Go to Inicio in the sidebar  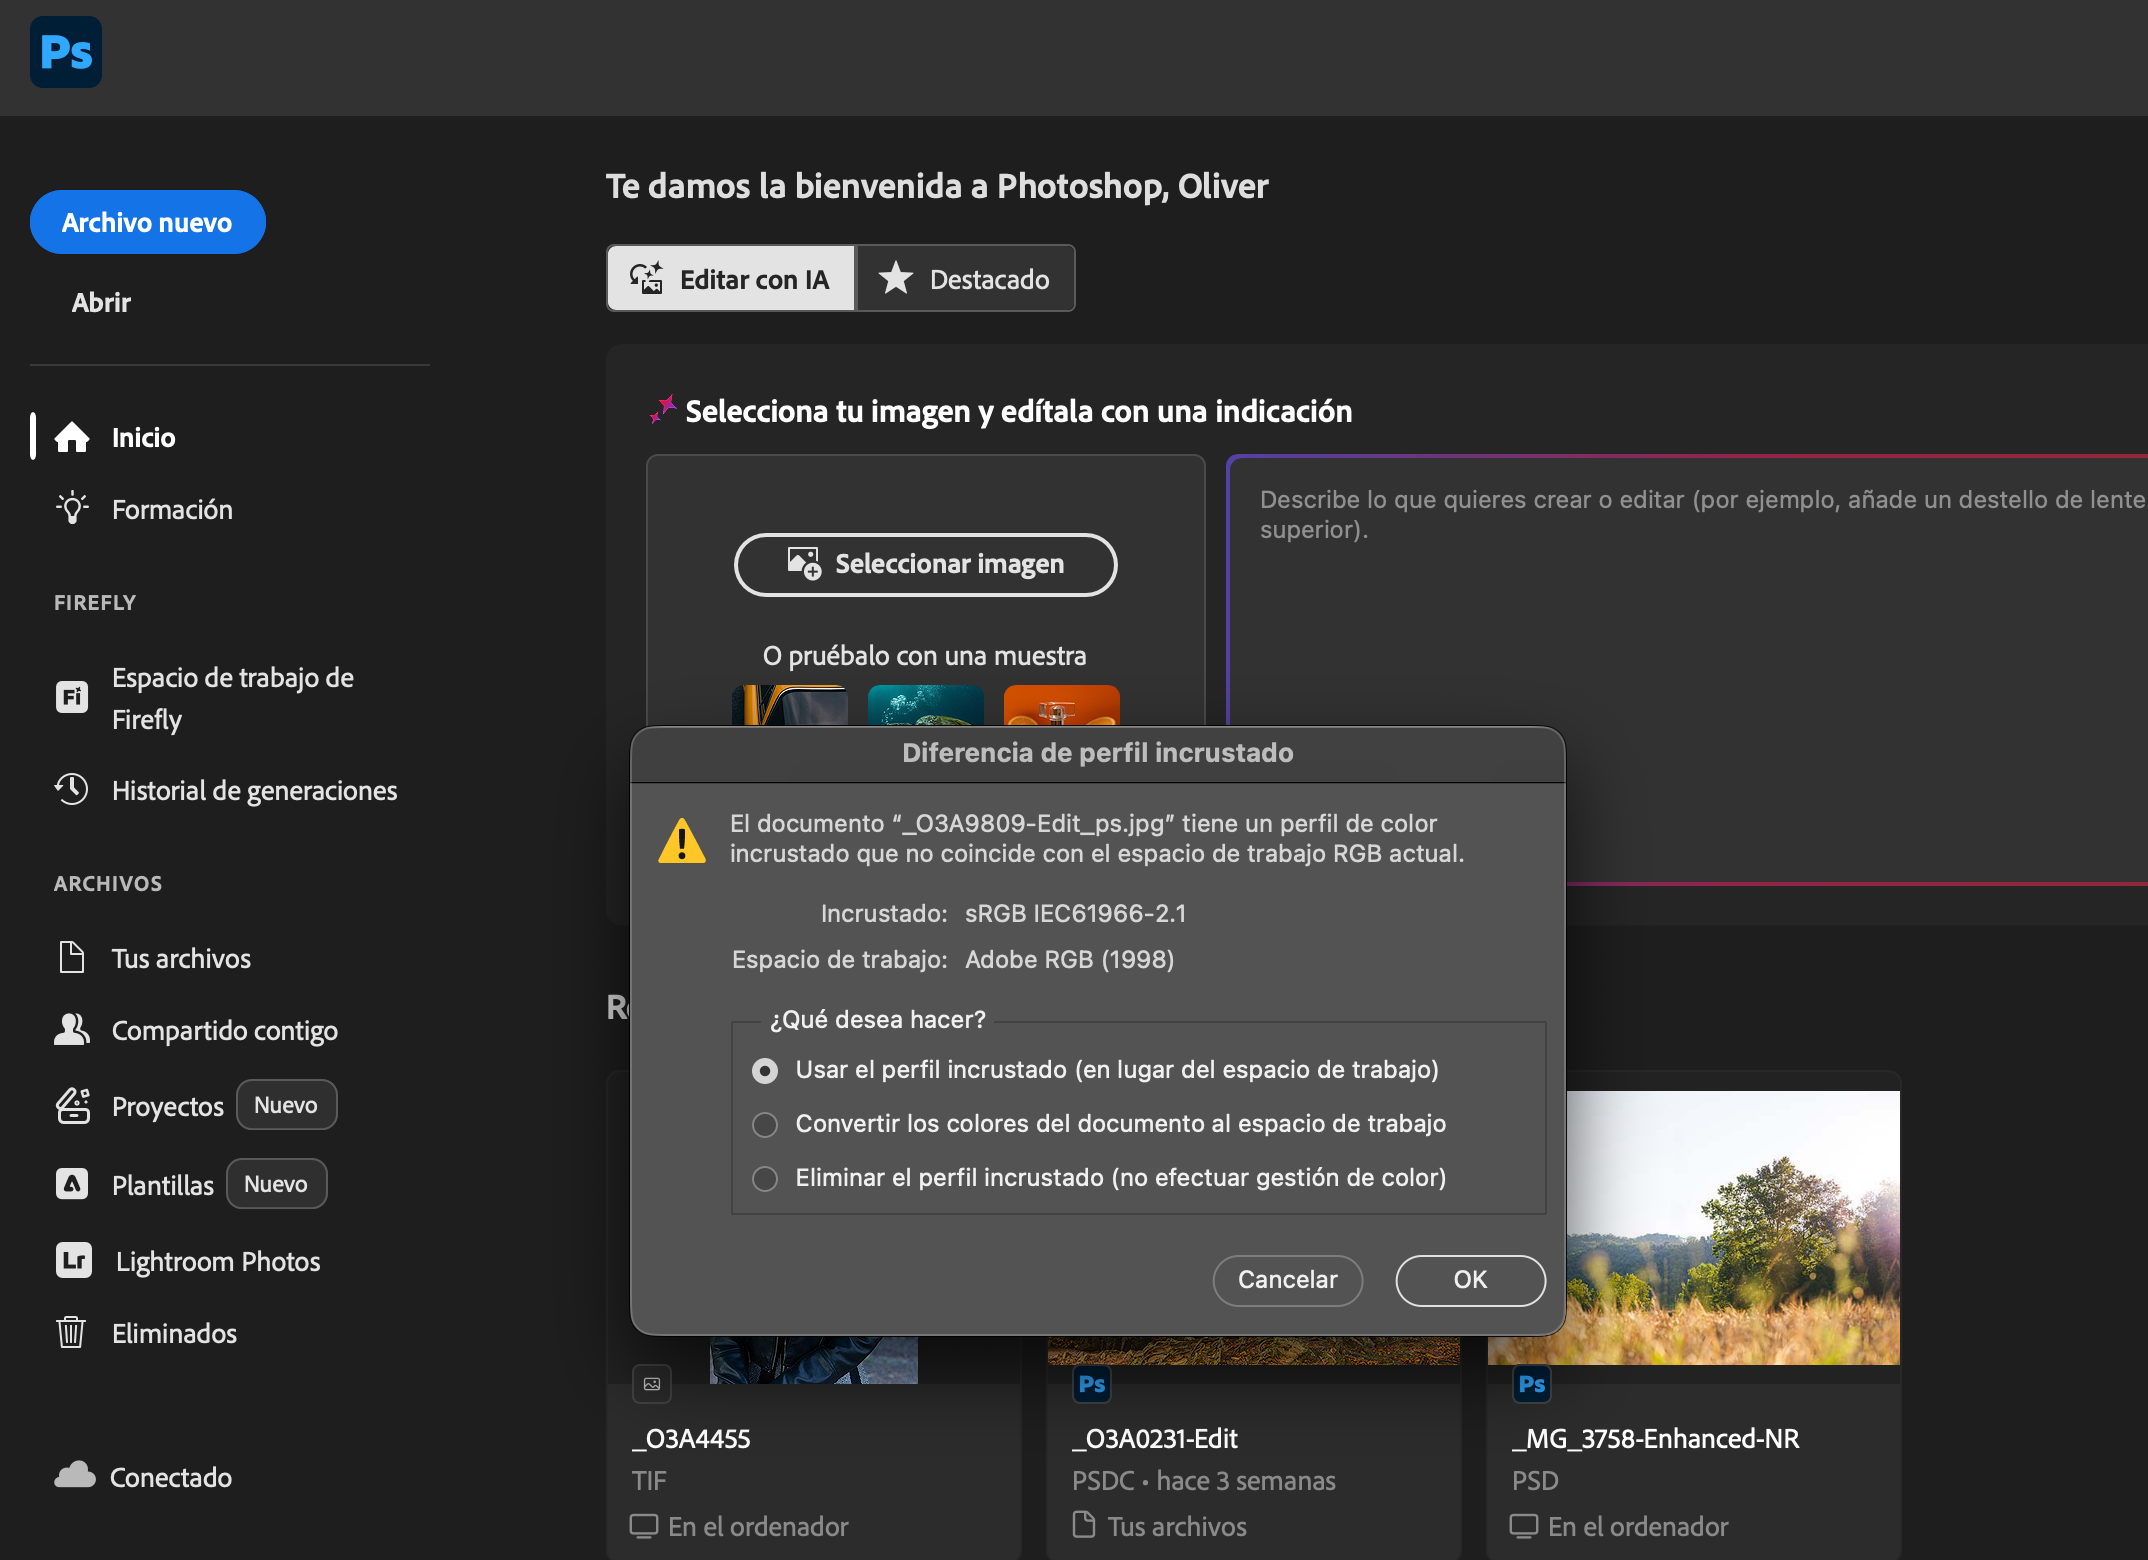point(144,437)
